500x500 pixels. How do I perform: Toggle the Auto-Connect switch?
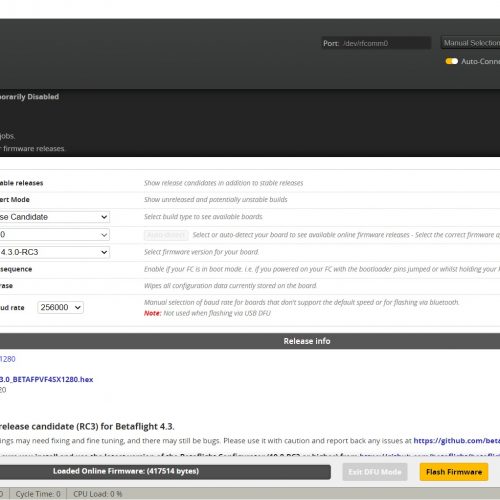click(x=451, y=61)
